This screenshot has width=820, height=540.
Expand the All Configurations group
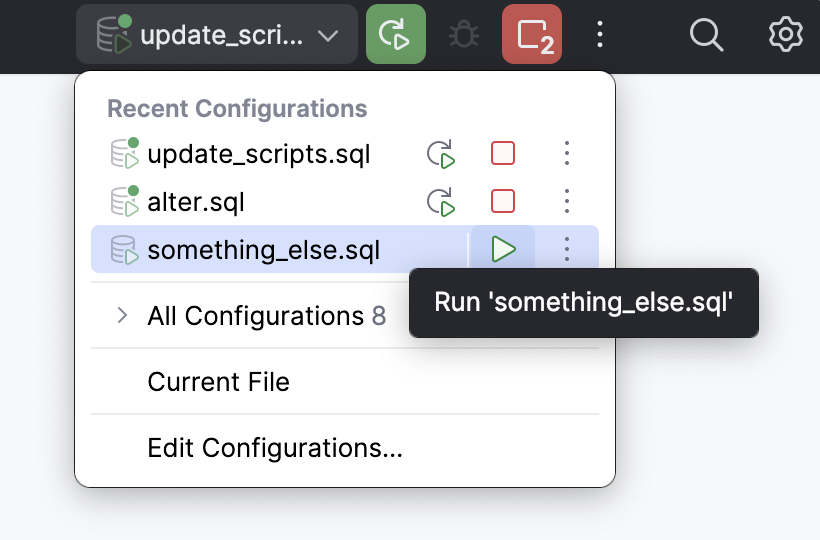pos(123,316)
